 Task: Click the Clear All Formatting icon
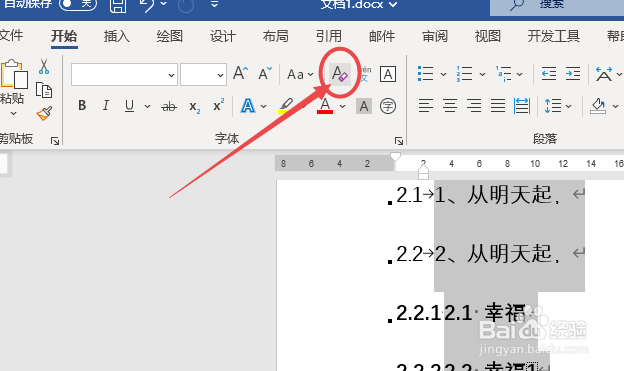click(x=339, y=74)
